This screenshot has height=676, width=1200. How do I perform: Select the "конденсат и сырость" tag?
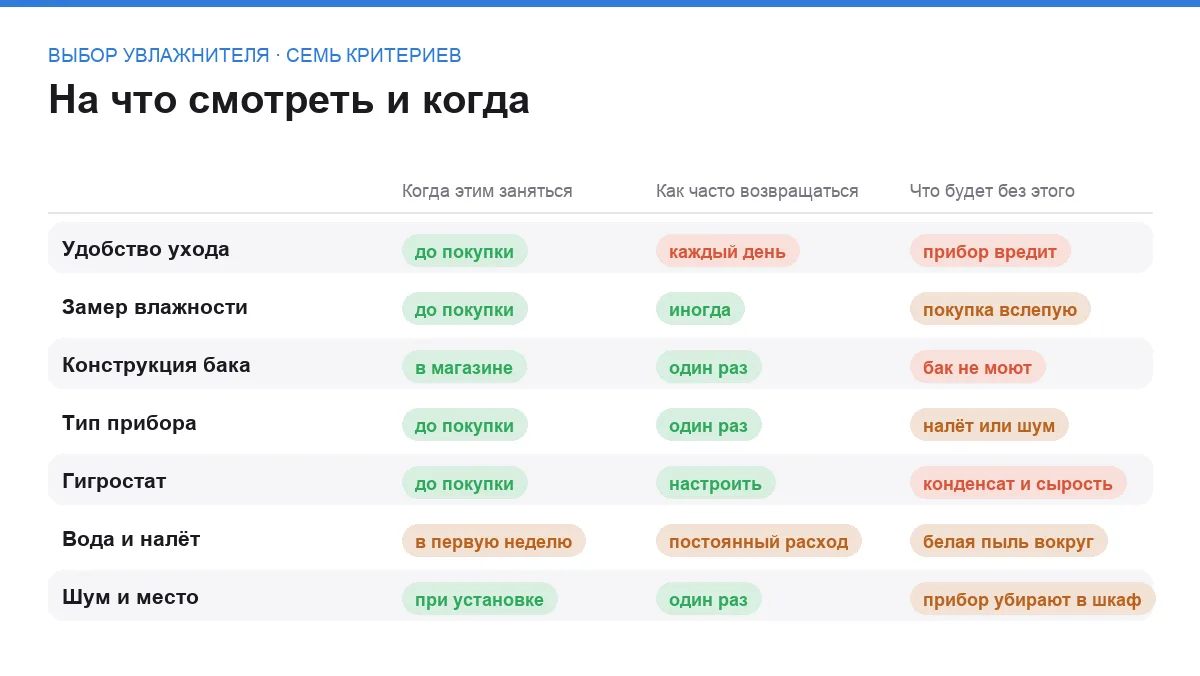click(1018, 483)
